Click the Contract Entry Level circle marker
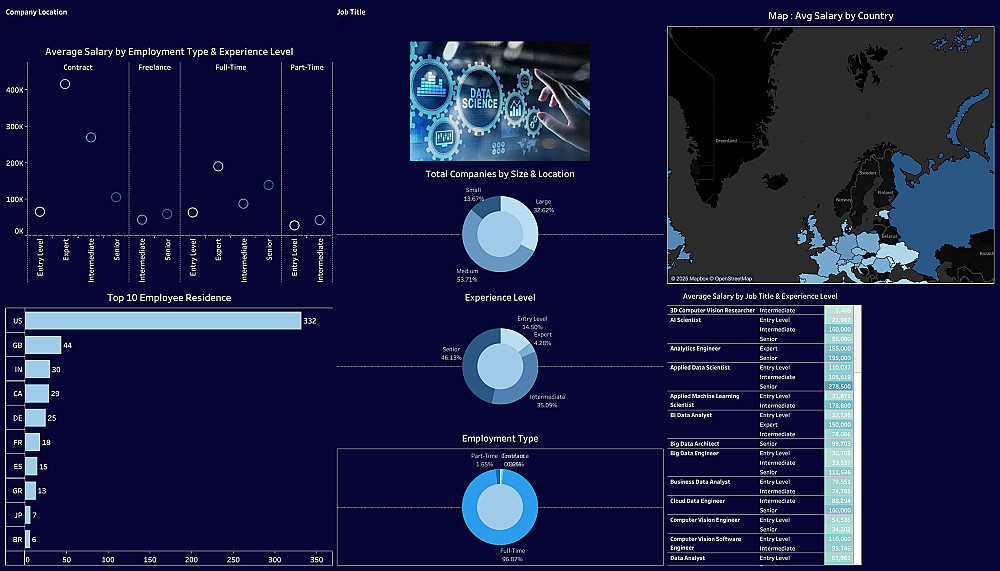Image resolution: width=1000 pixels, height=571 pixels. 40,212
